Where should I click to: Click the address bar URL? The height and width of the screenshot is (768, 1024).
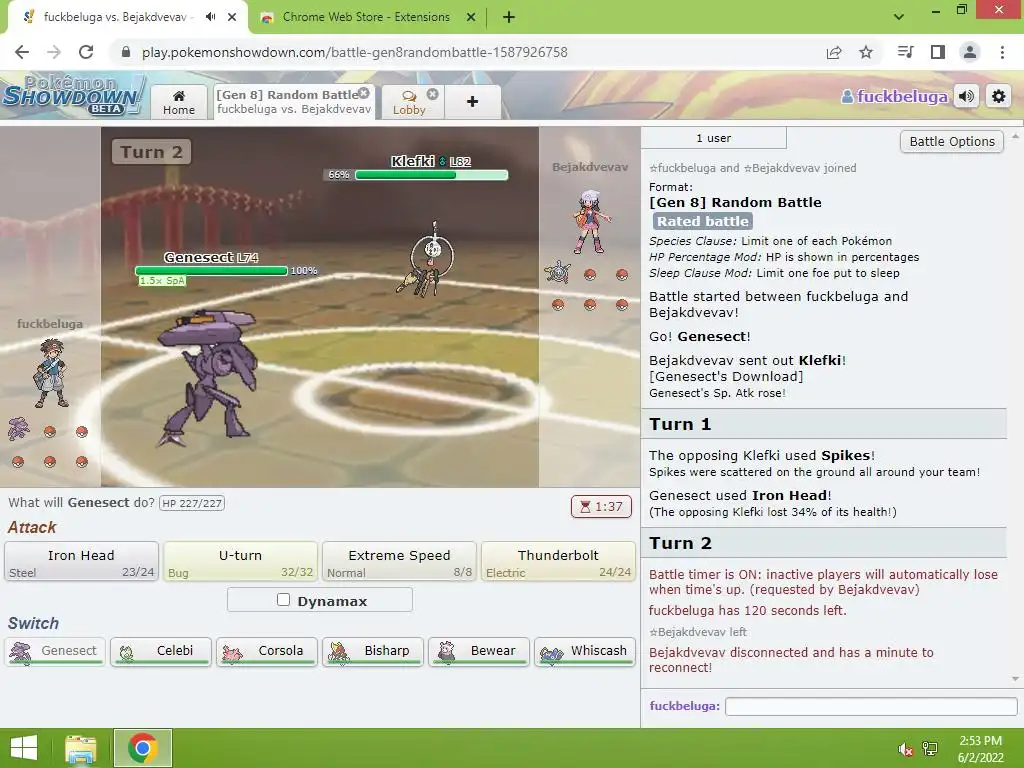click(x=355, y=52)
